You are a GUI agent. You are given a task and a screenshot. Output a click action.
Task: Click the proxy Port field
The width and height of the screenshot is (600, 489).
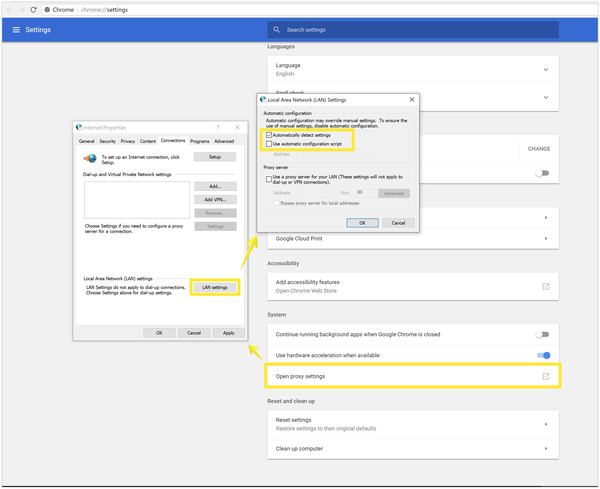[x=365, y=192]
